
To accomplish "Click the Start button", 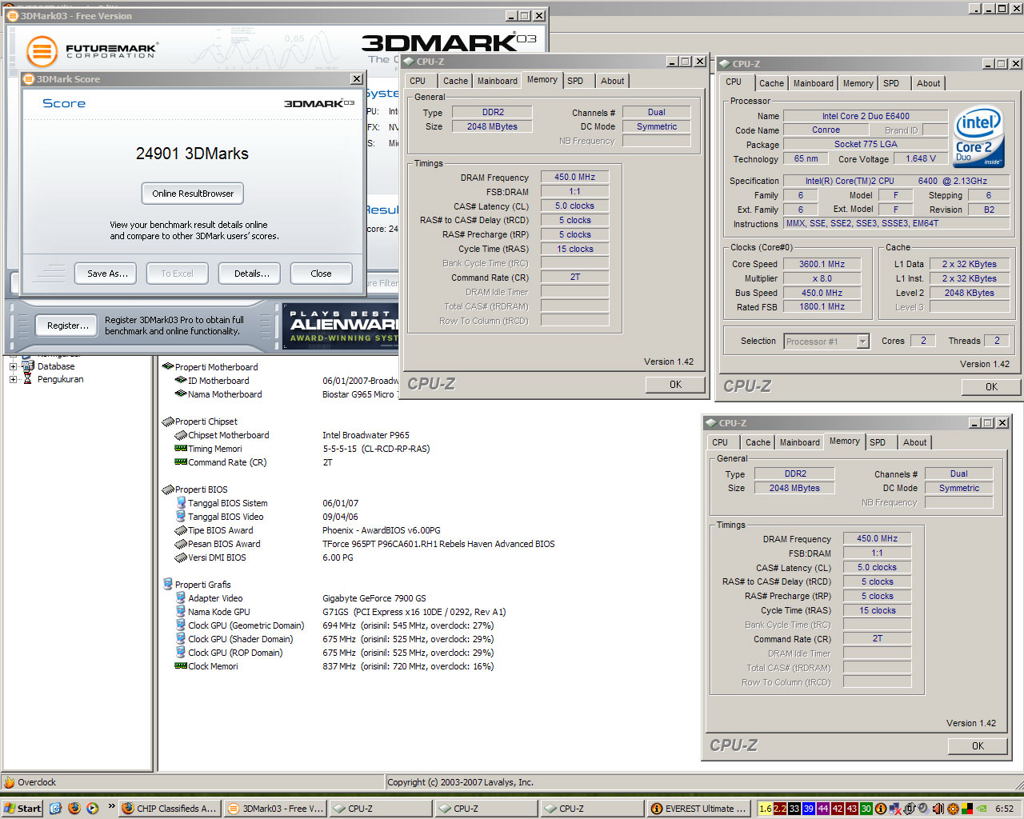I will (x=22, y=809).
